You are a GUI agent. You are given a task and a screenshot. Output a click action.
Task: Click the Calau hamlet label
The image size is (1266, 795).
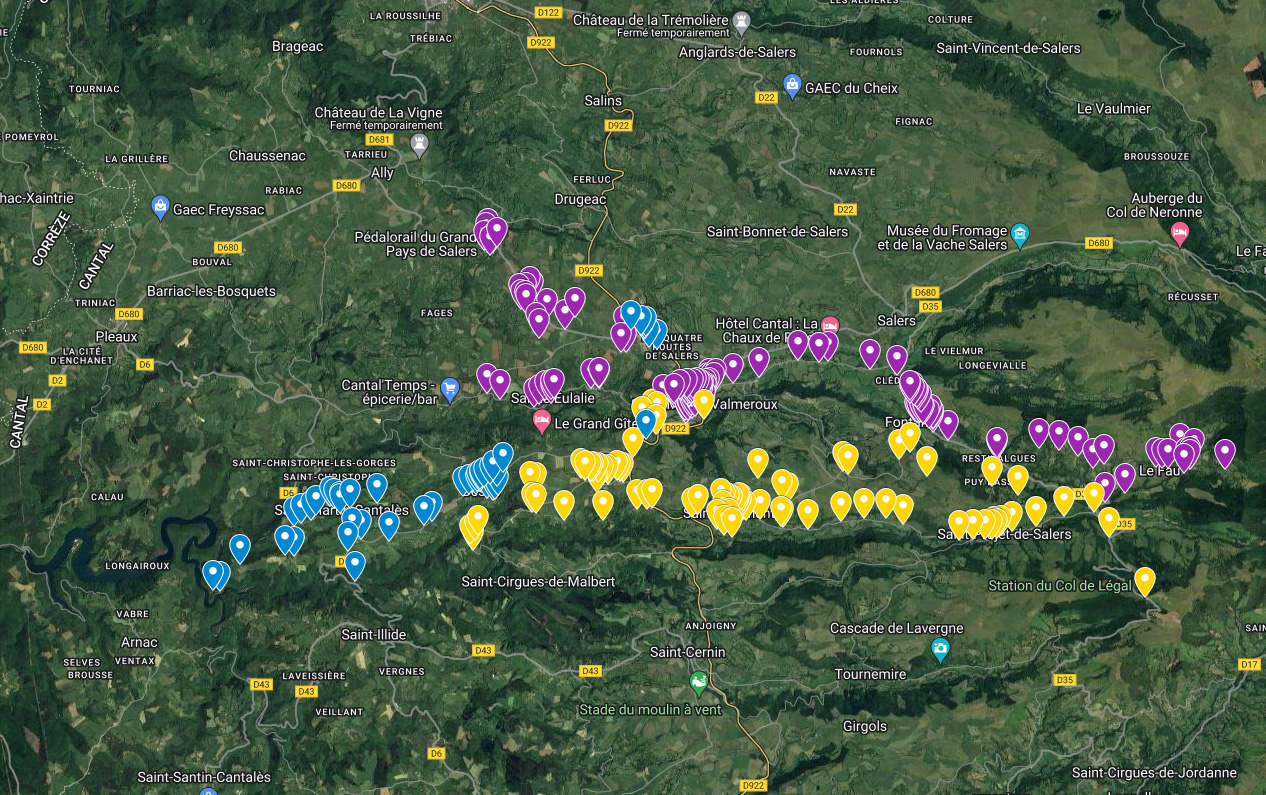[x=107, y=497]
